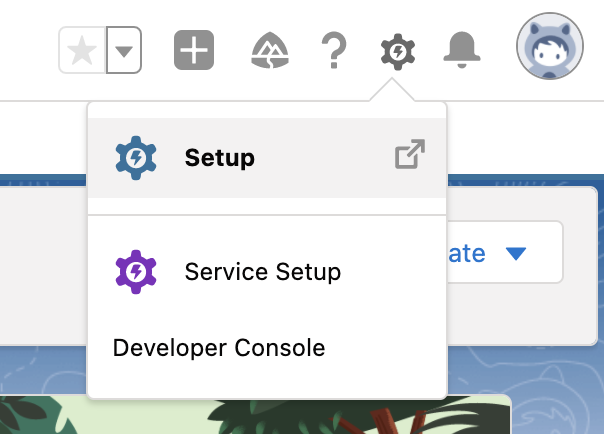
Task: Expand the blue dropdown arrow beside 'ate'
Action: click(516, 253)
